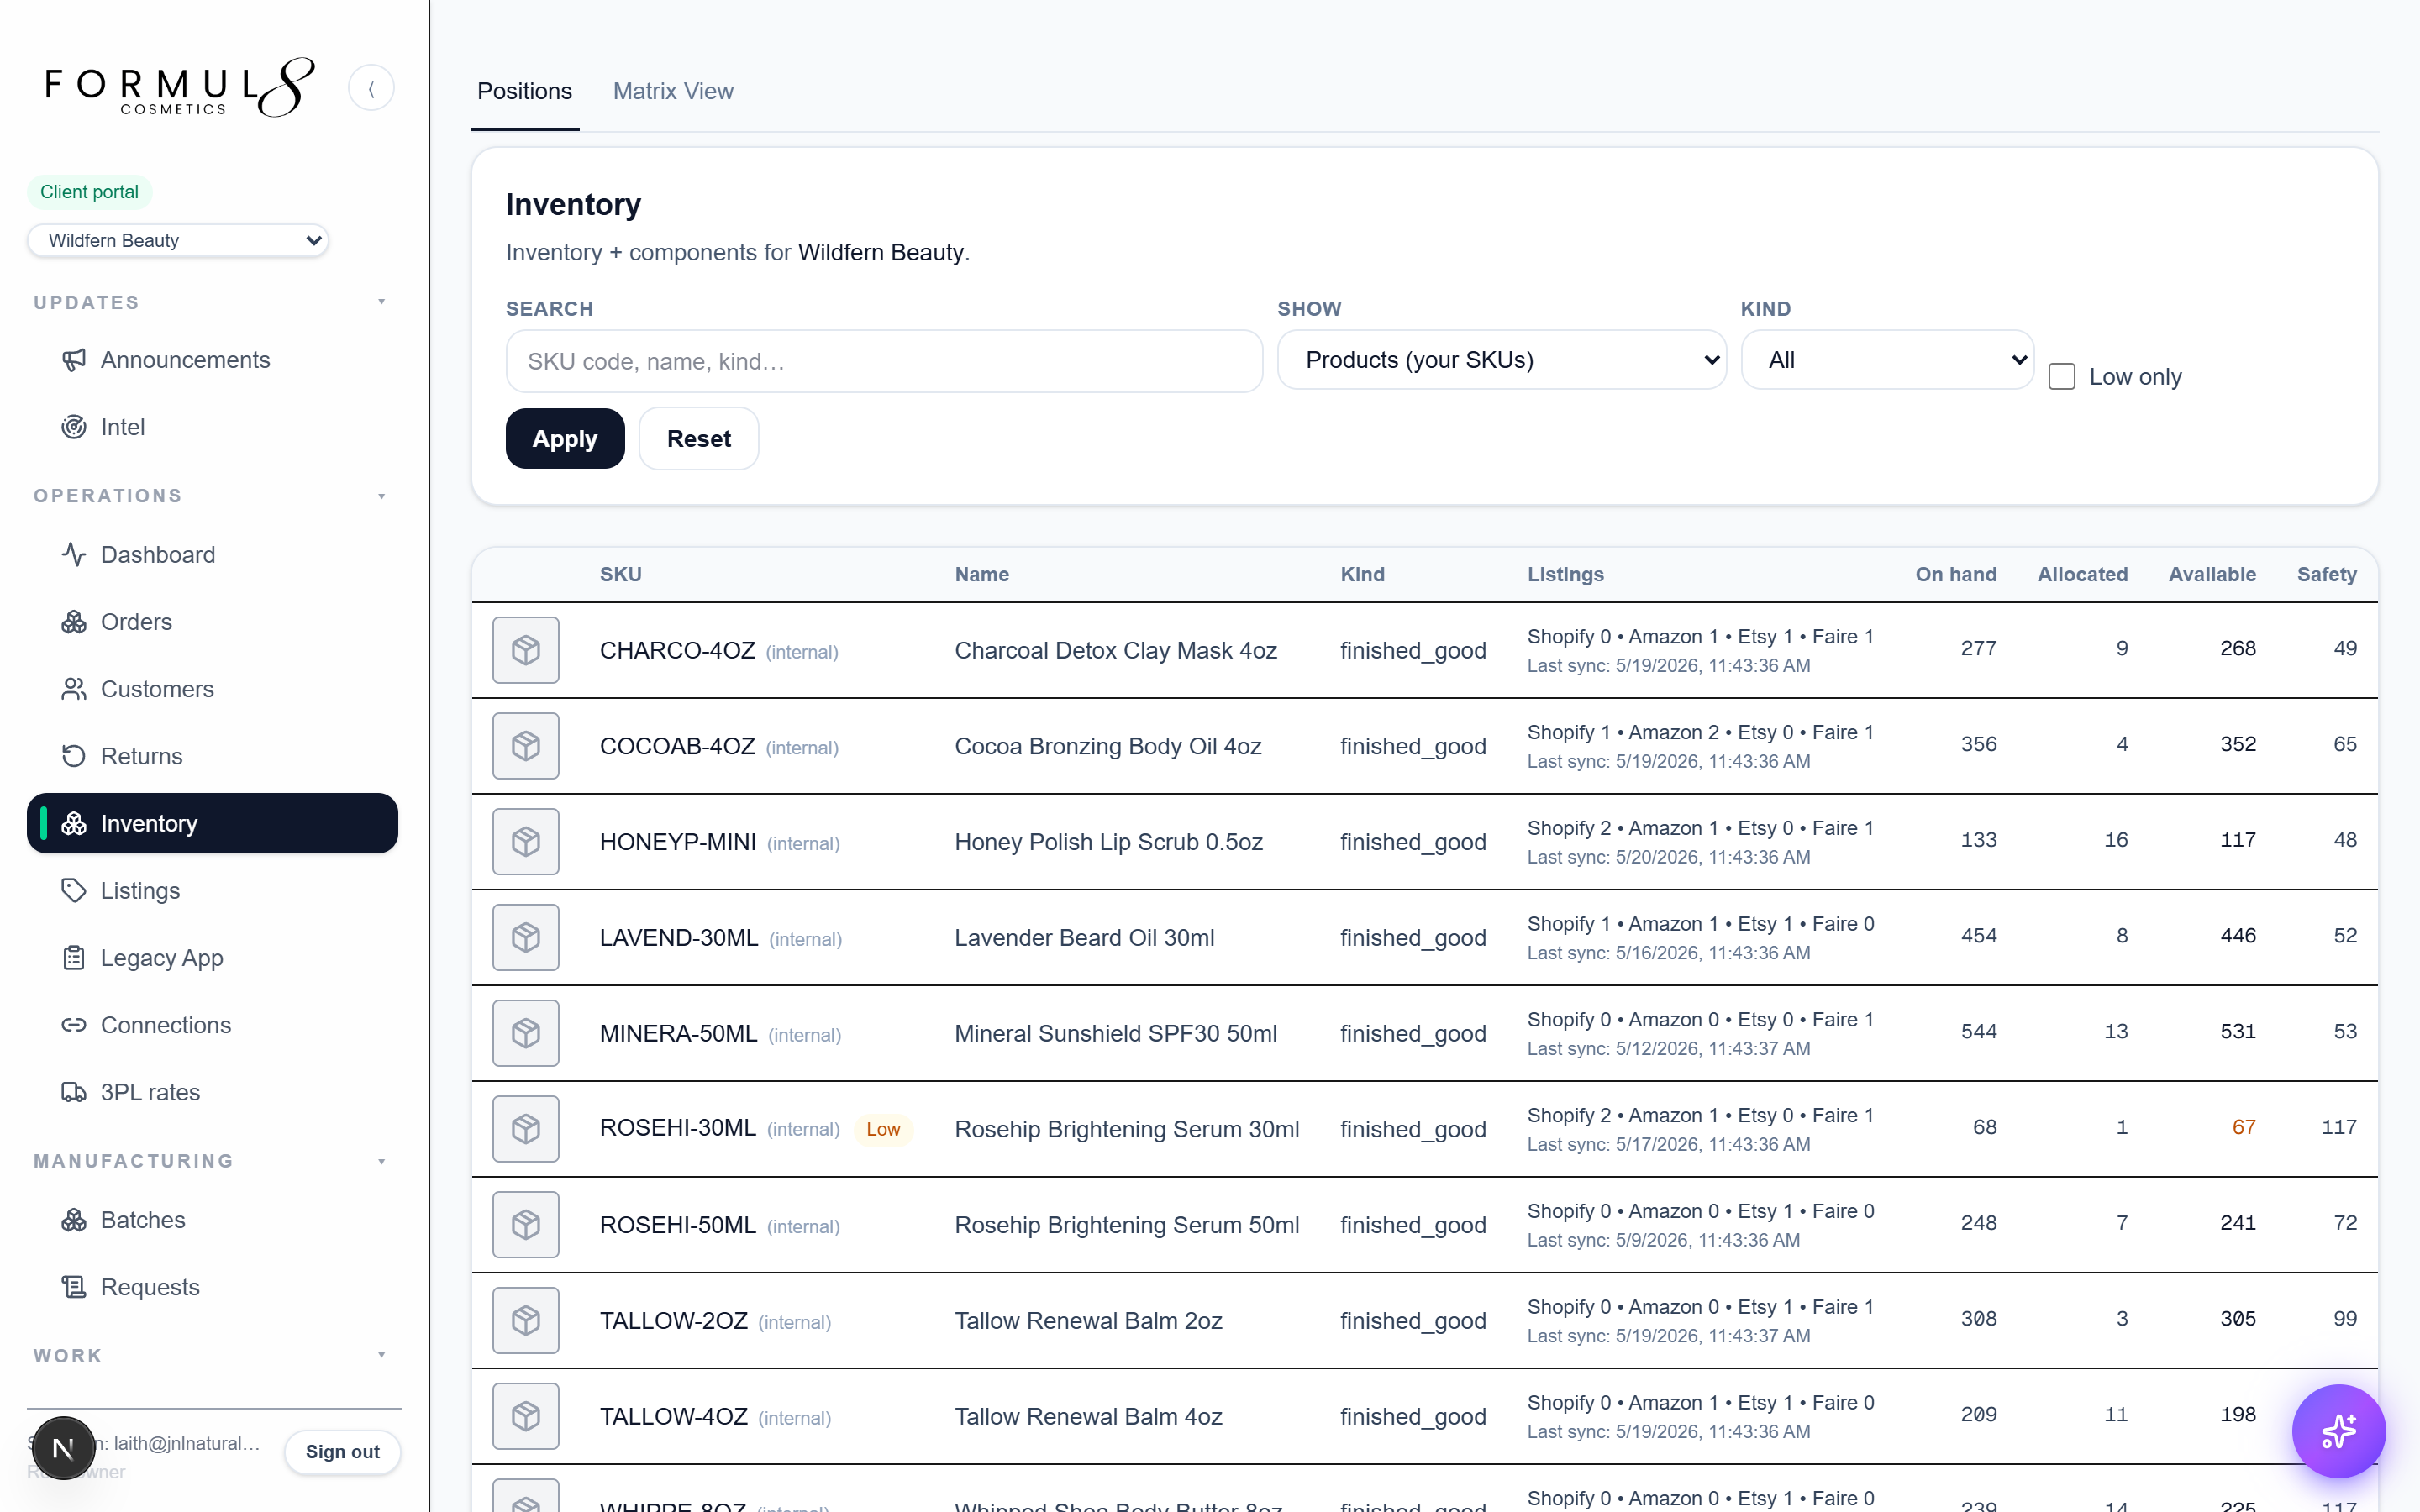2420x1512 pixels.
Task: Click Lavender Beard Oil 30ml name
Action: tap(1085, 938)
